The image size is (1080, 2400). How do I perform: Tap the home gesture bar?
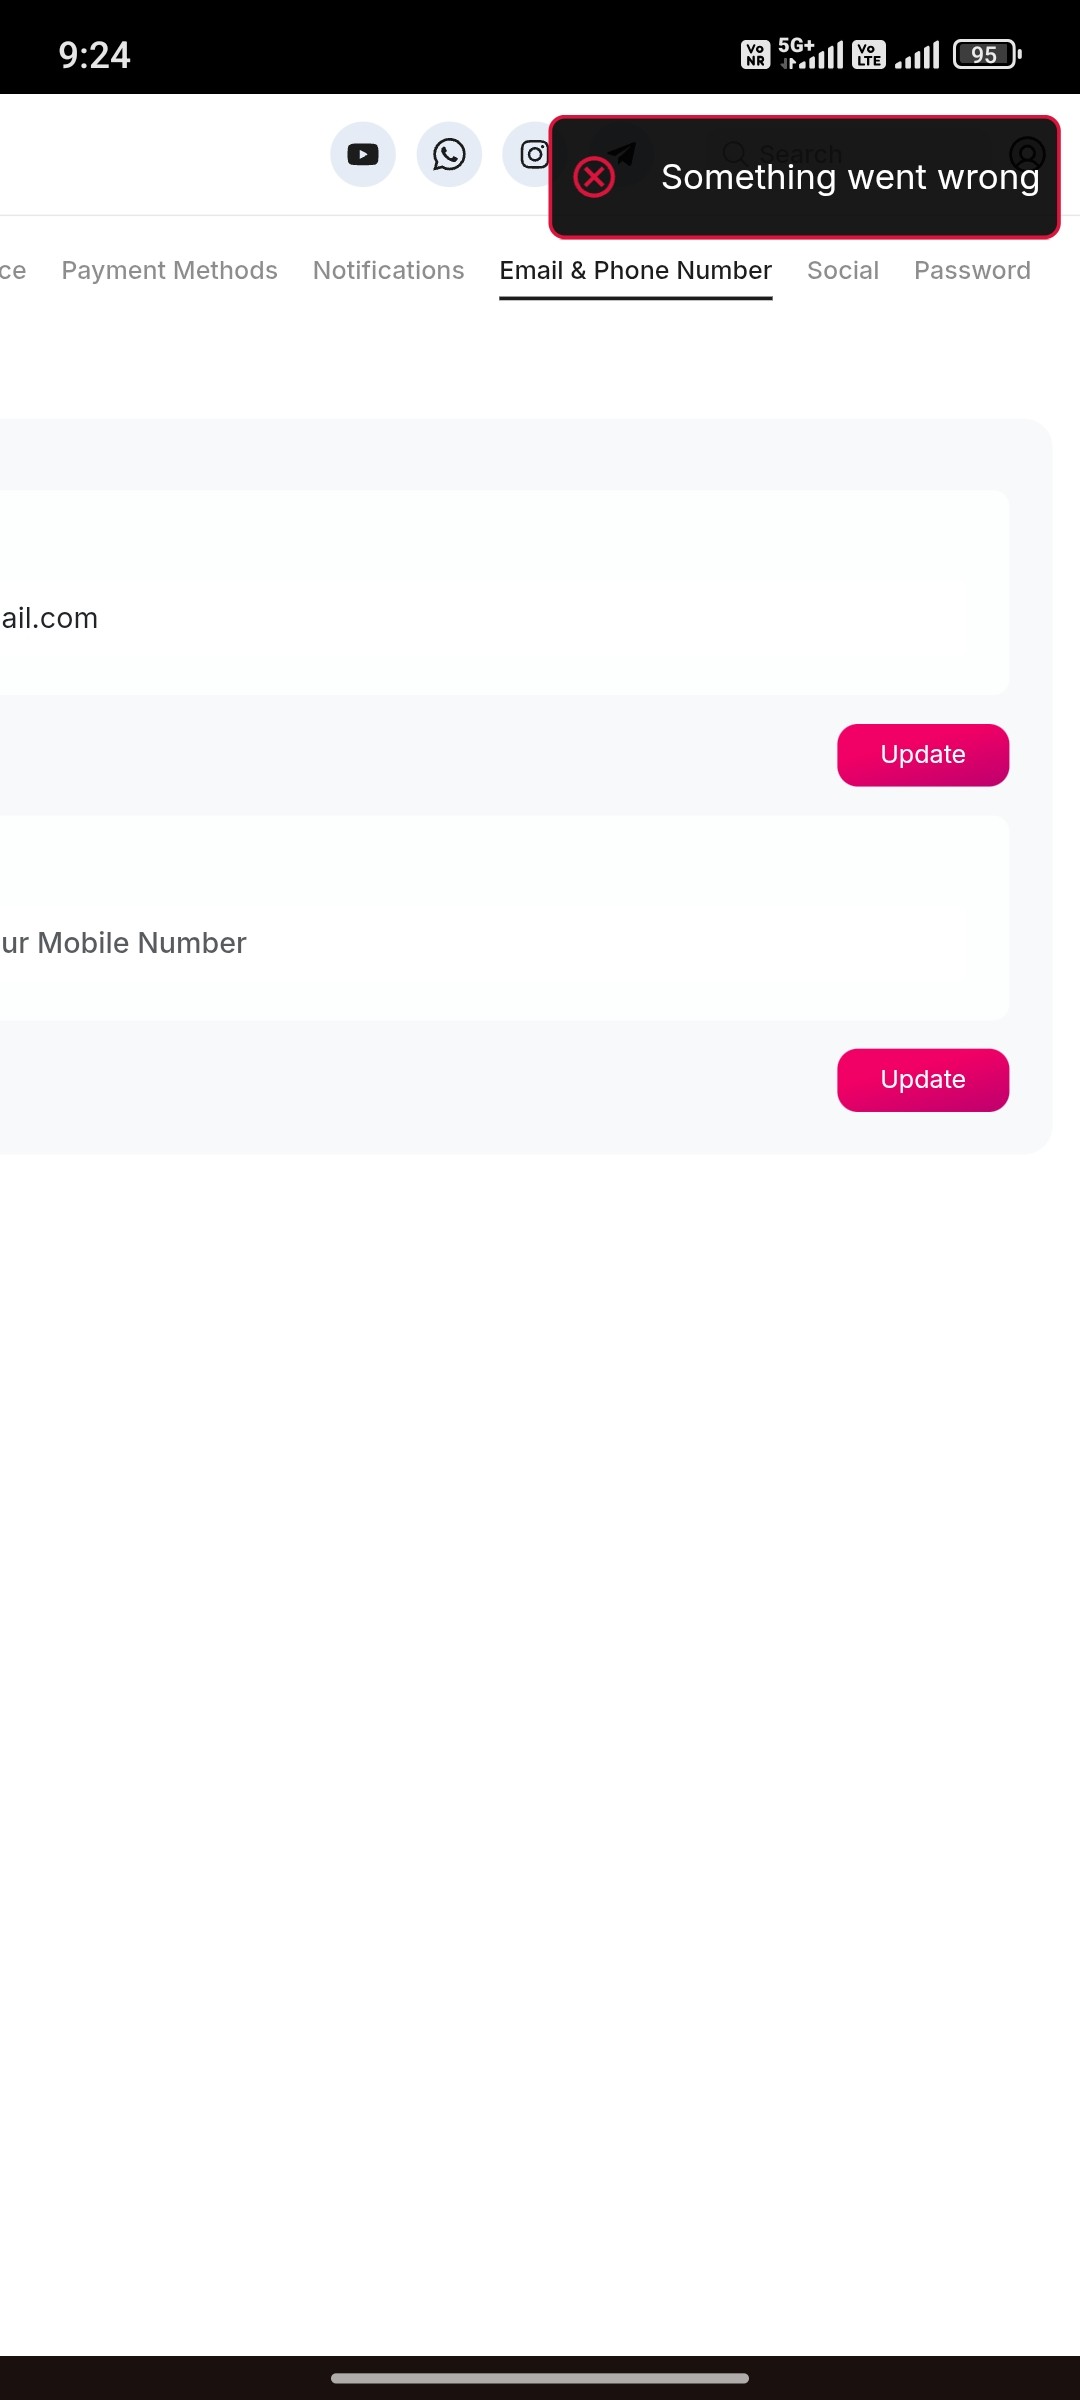(x=540, y=2378)
